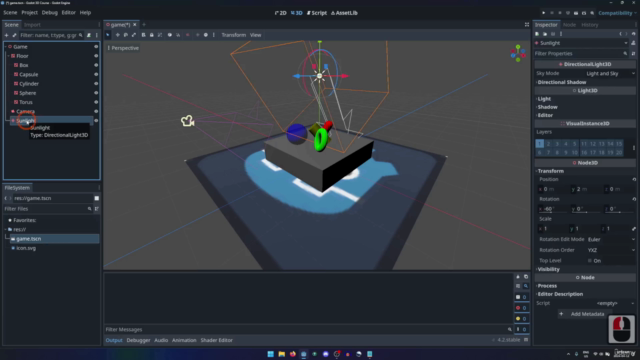The width and height of the screenshot is (640, 360).
Task: Go to previous object in Inspector history
Action: coord(620,34)
